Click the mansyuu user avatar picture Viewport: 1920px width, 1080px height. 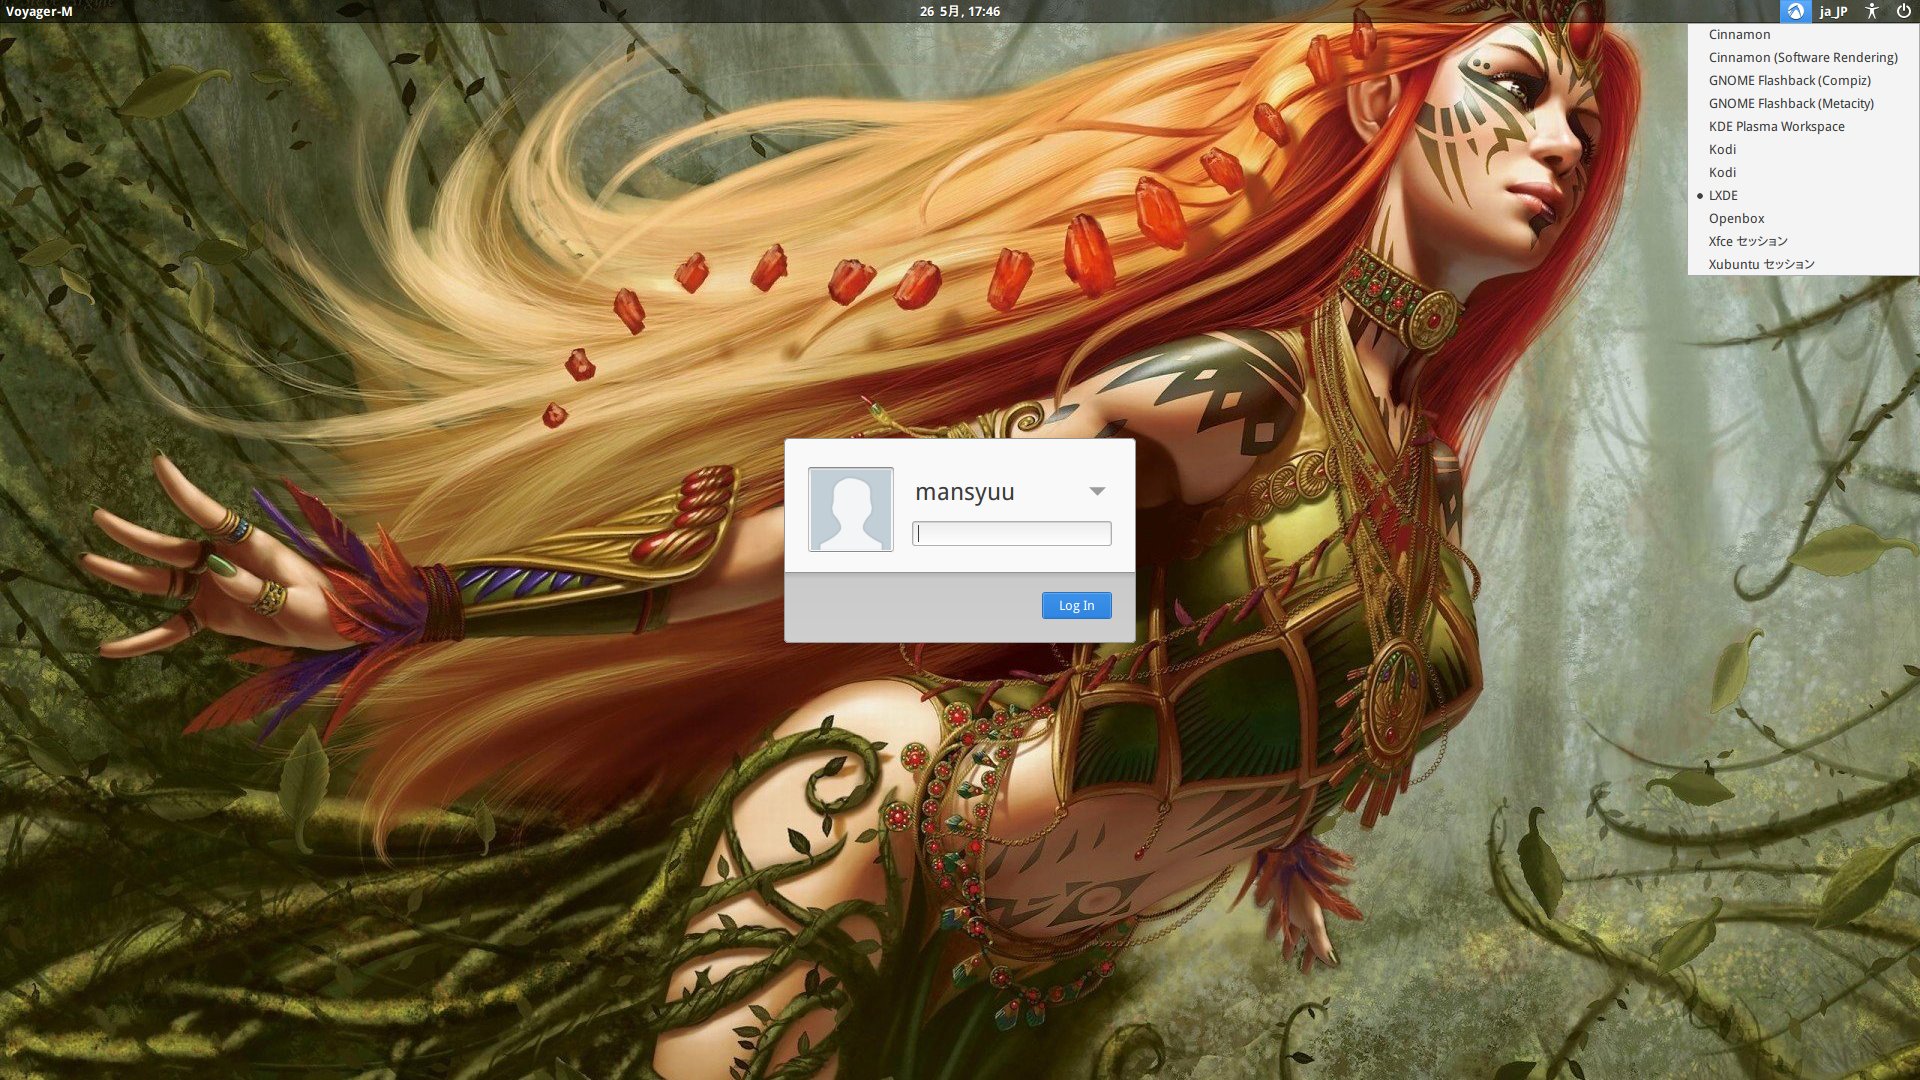tap(850, 509)
